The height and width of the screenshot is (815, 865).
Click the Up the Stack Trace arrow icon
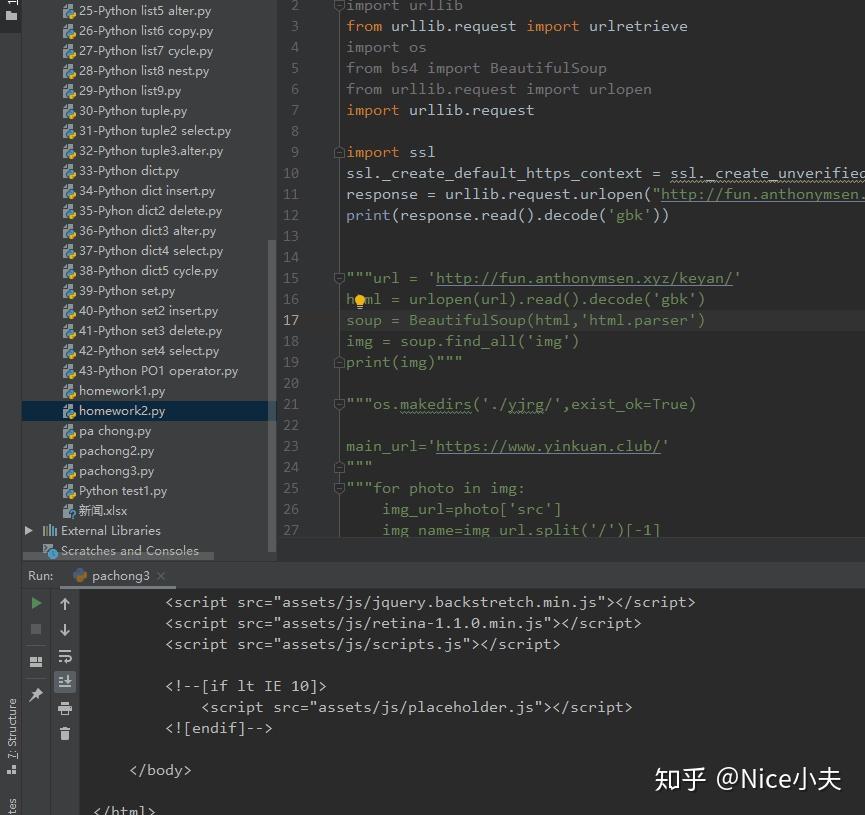pyautogui.click(x=64, y=603)
